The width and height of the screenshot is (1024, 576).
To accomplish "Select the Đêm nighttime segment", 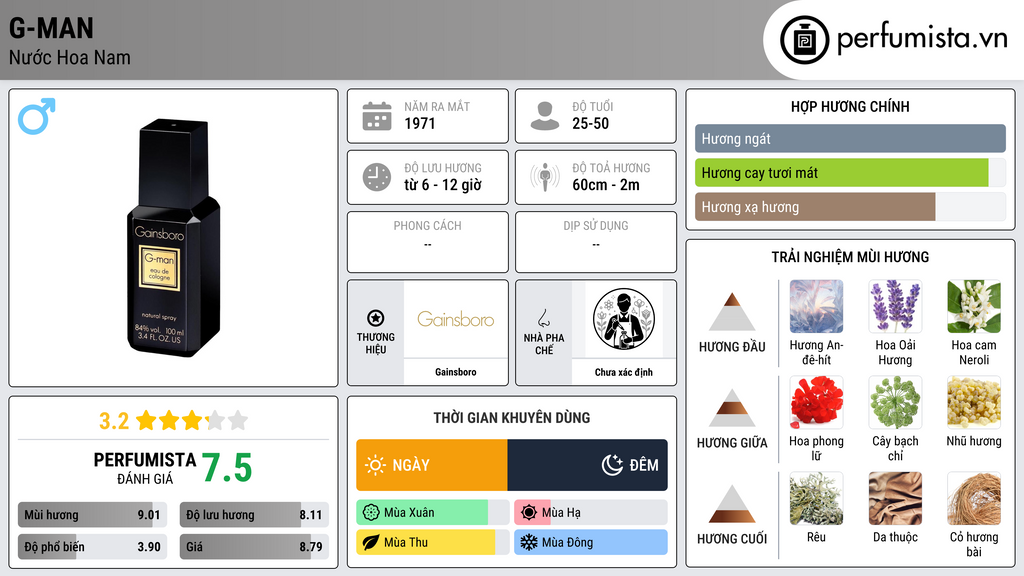I will (588, 465).
